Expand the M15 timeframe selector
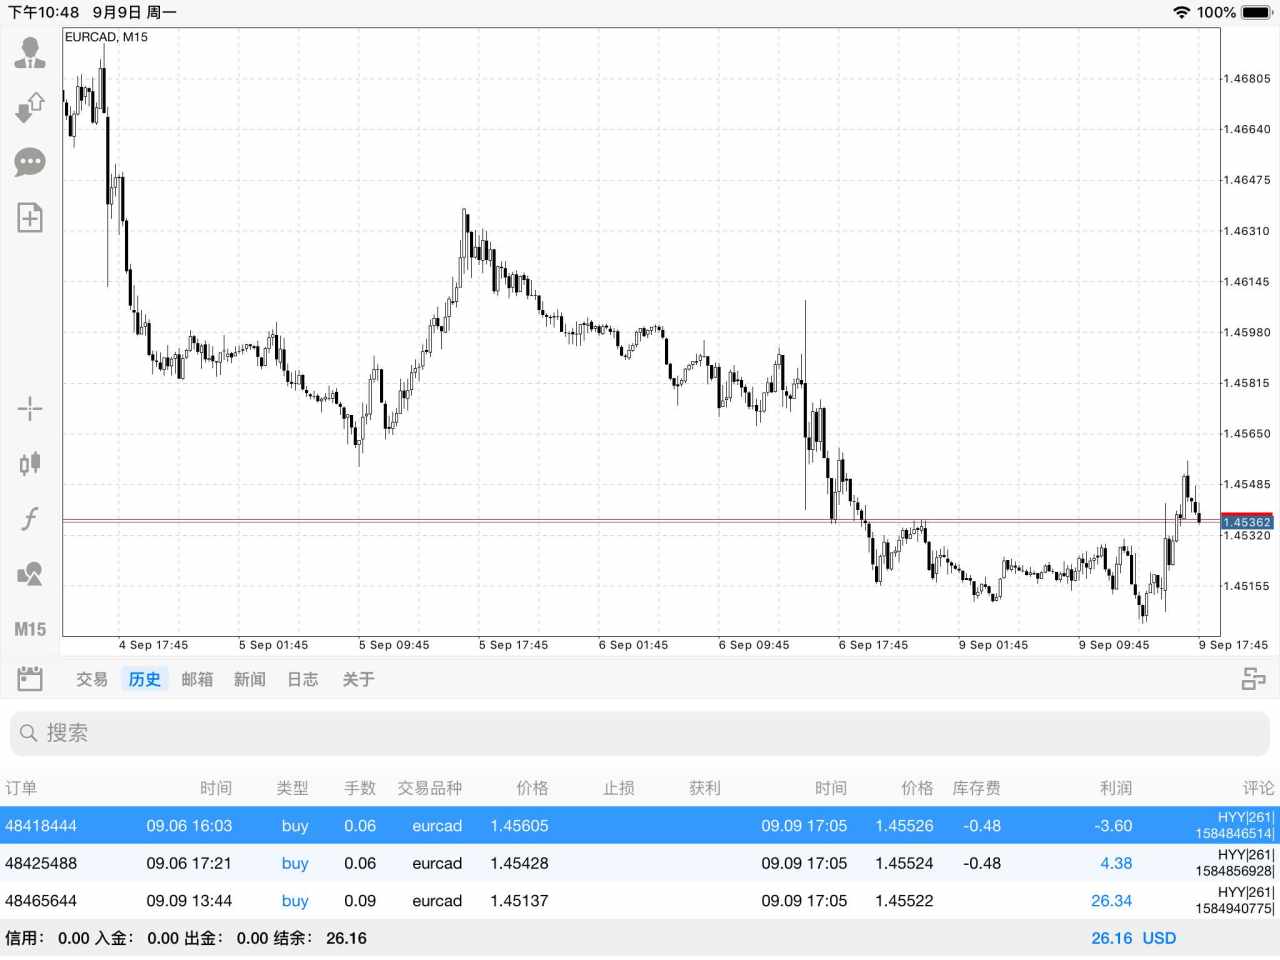The width and height of the screenshot is (1280, 960). click(x=30, y=629)
